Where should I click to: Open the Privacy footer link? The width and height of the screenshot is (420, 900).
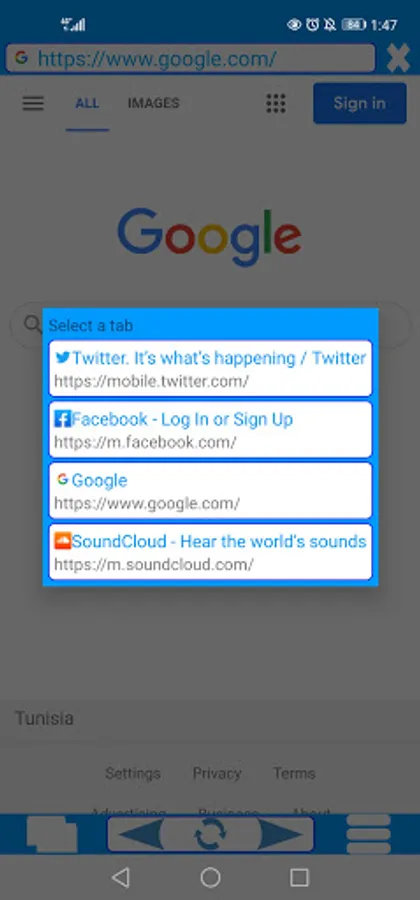217,773
